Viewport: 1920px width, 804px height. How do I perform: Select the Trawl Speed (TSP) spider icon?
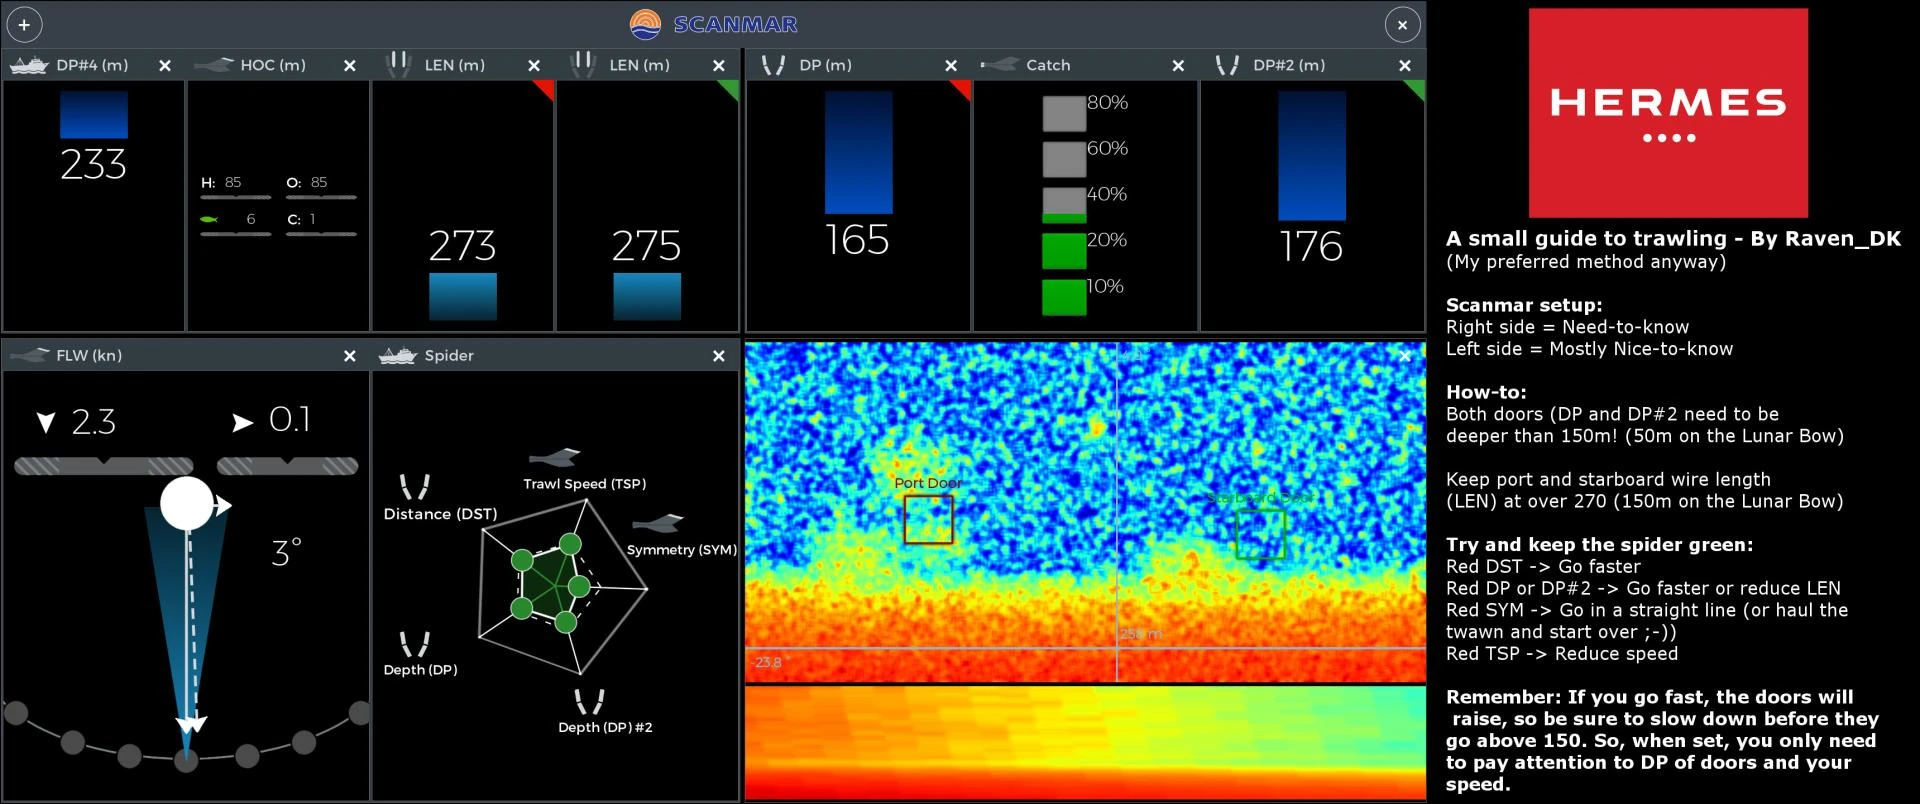coord(554,458)
